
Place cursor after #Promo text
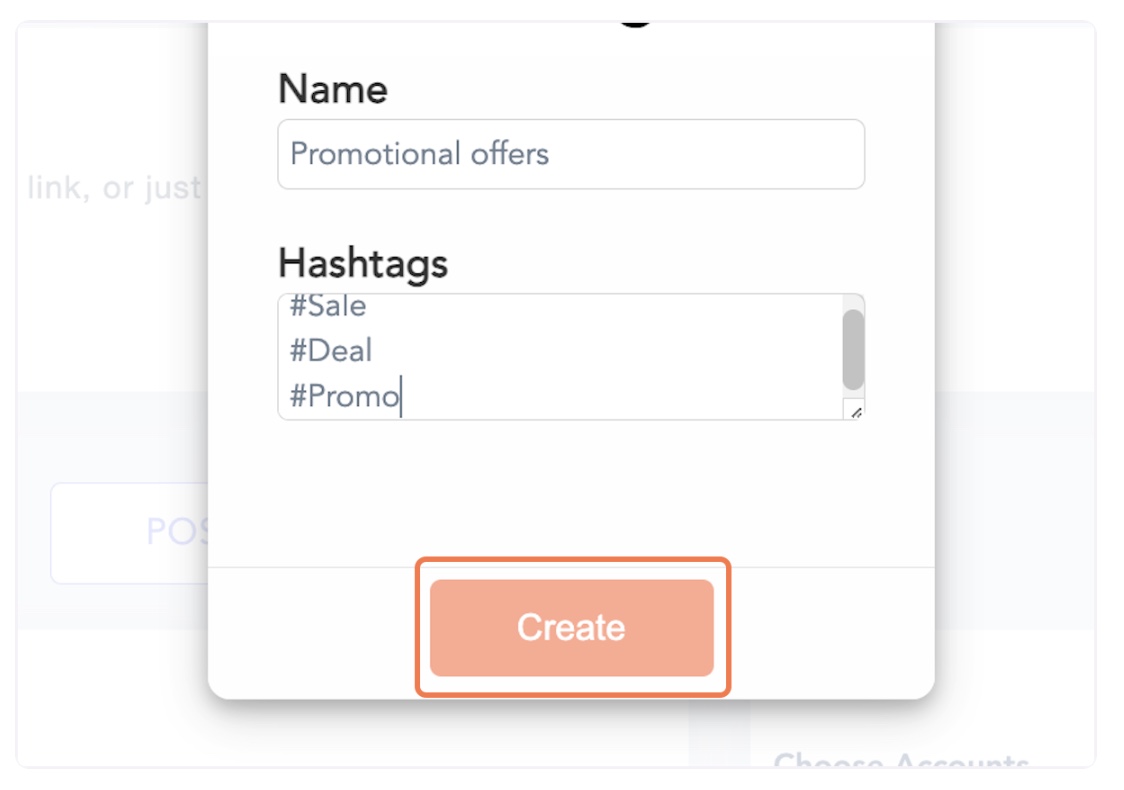point(401,396)
